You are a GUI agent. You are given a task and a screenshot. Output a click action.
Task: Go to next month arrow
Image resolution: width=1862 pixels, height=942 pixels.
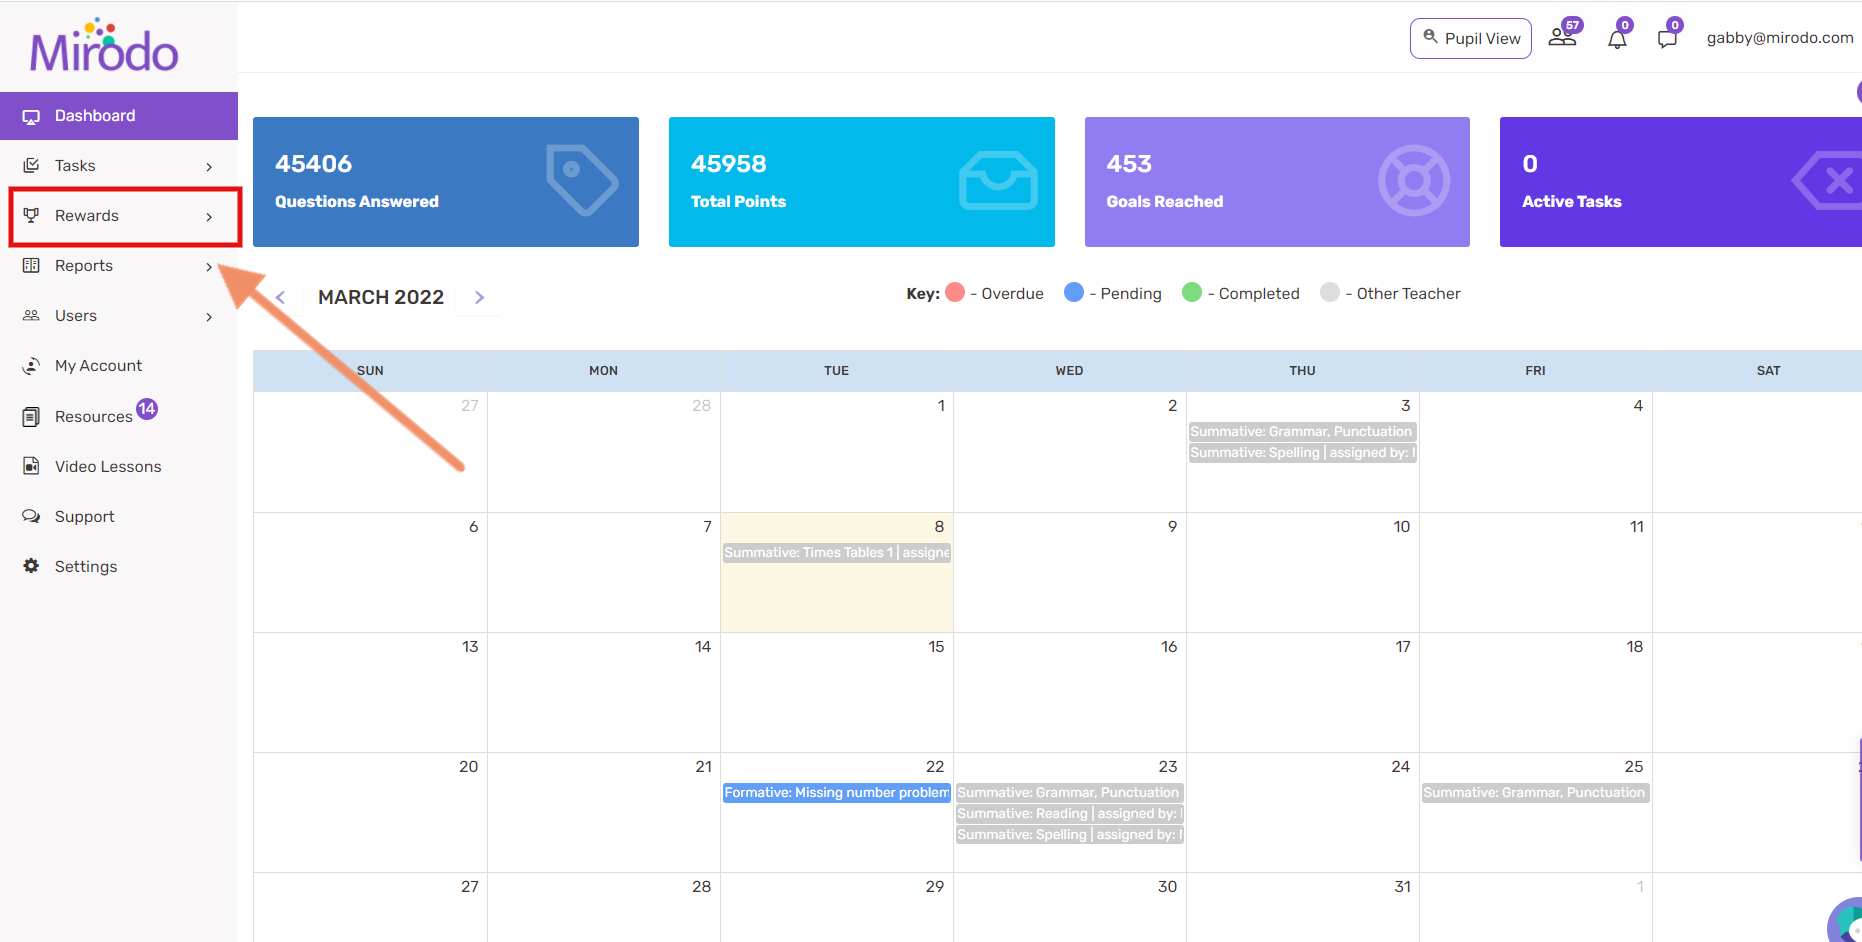479,297
